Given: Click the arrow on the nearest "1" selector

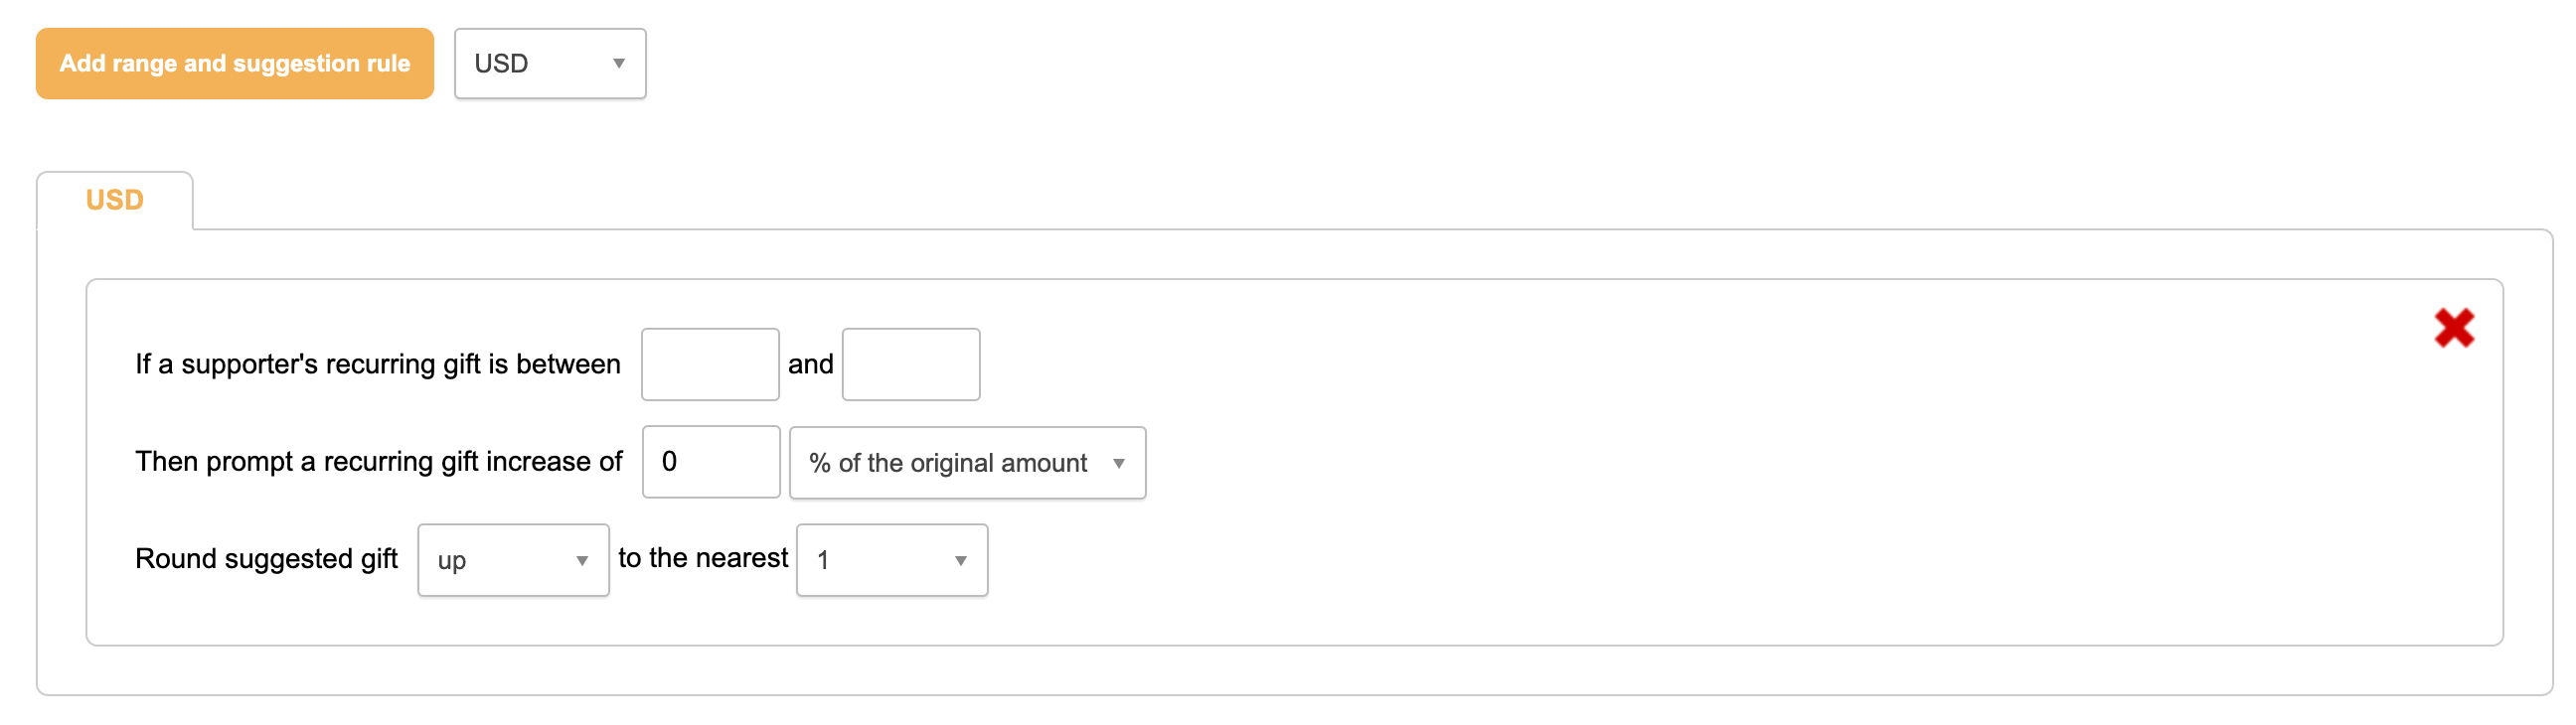Looking at the screenshot, I should [960, 561].
